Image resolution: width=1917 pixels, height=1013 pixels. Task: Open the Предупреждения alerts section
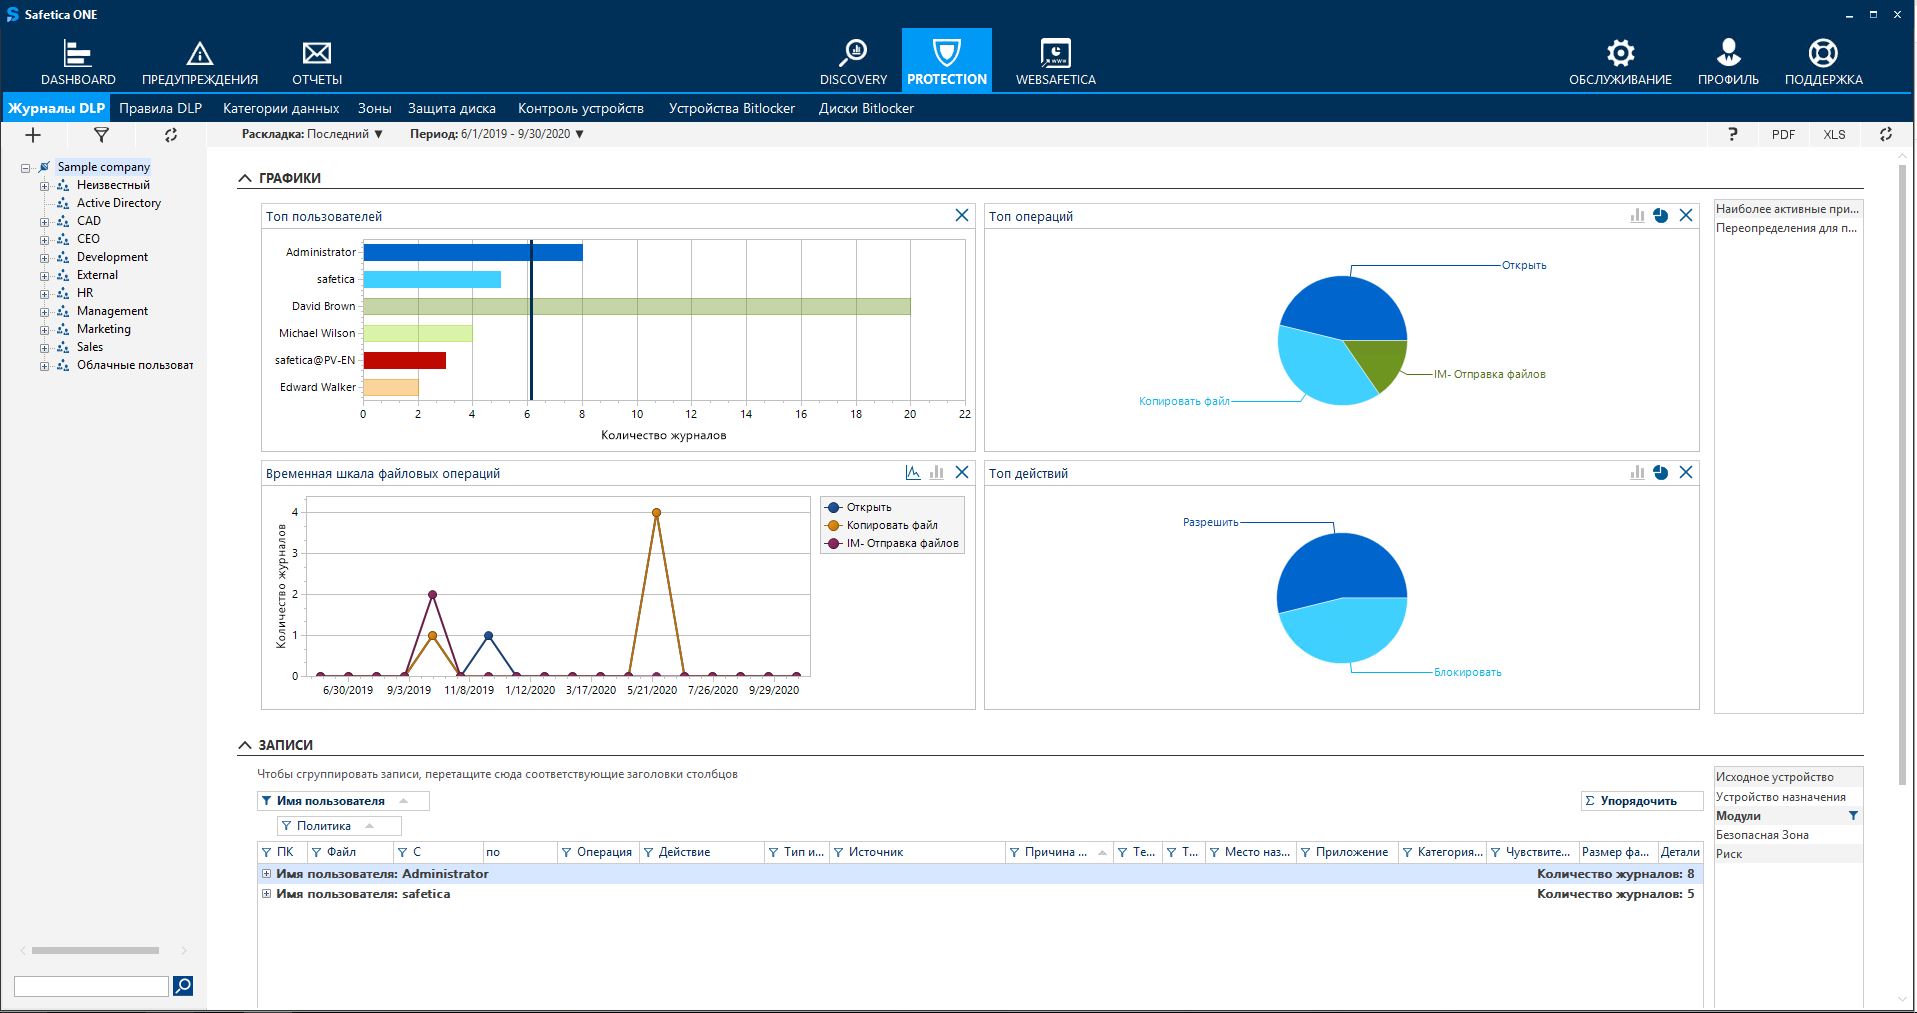point(199,62)
